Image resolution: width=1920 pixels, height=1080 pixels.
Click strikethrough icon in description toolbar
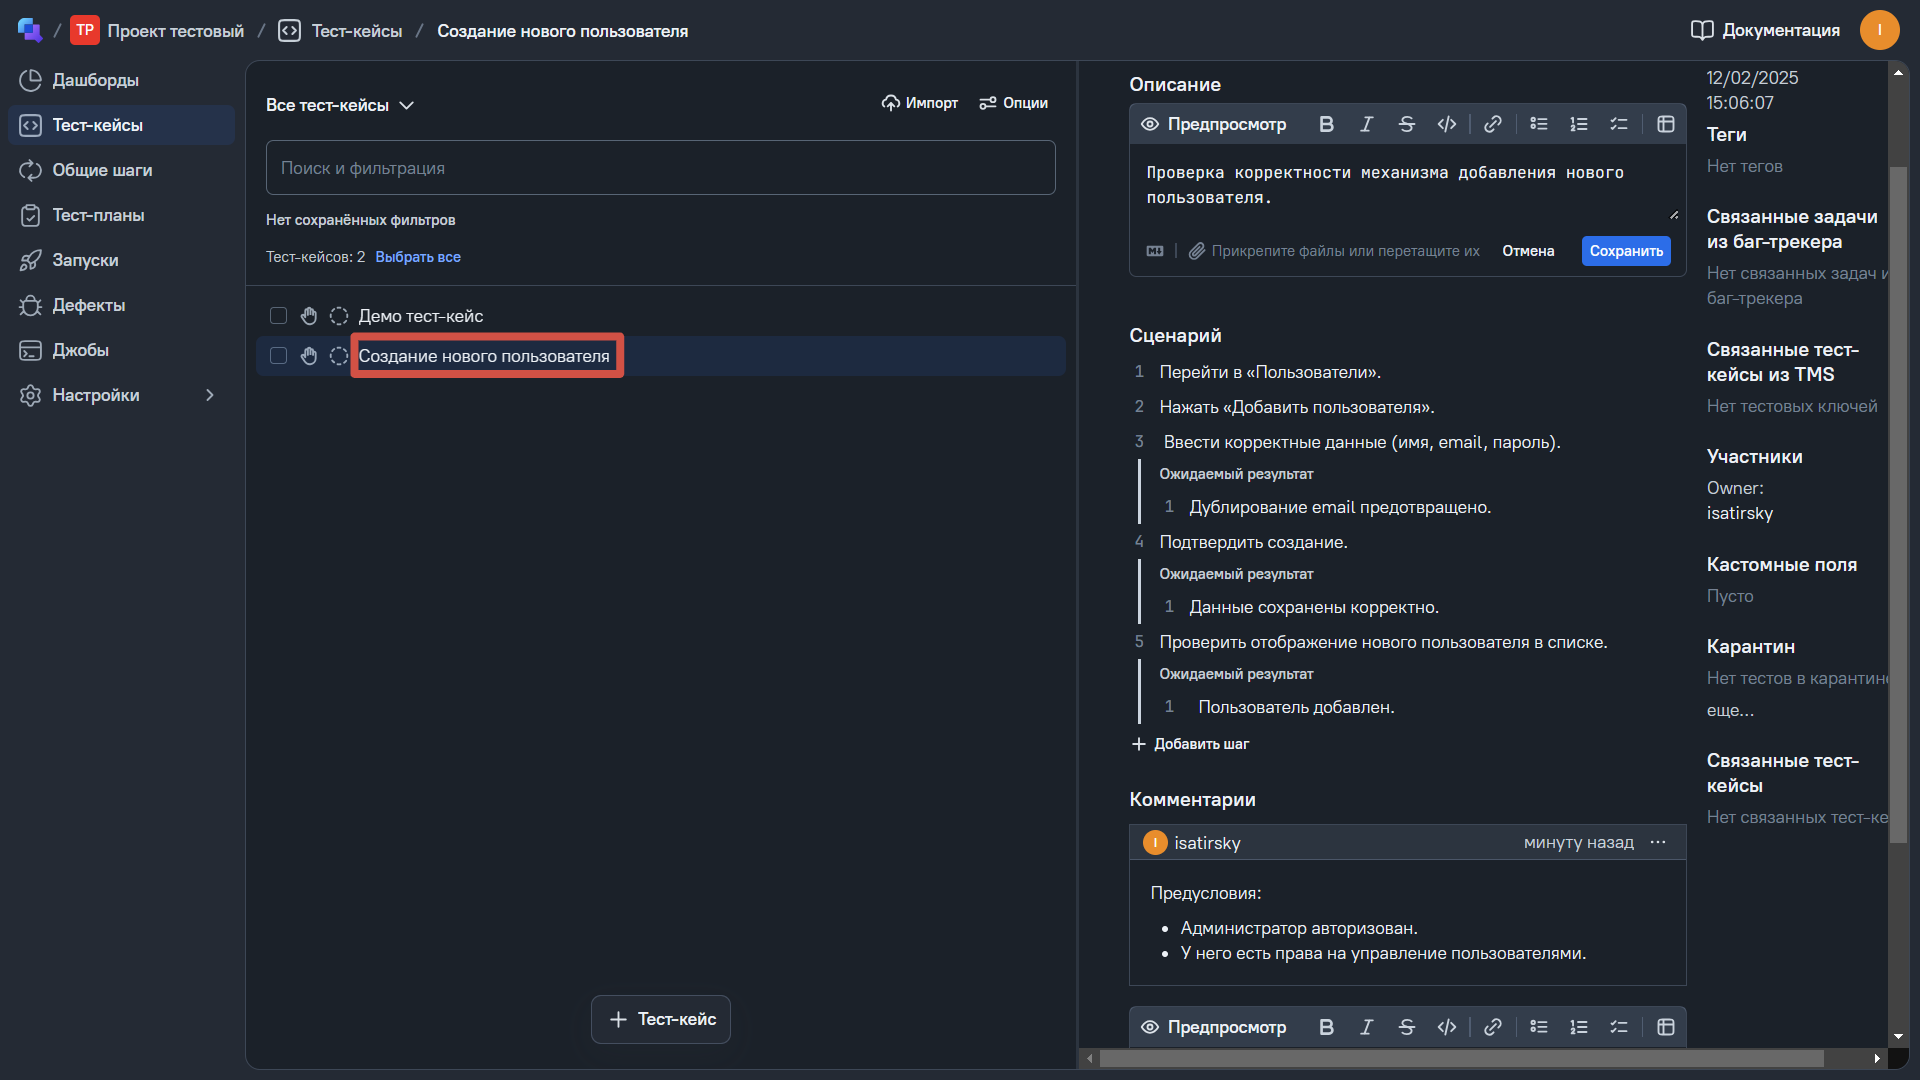point(1406,124)
